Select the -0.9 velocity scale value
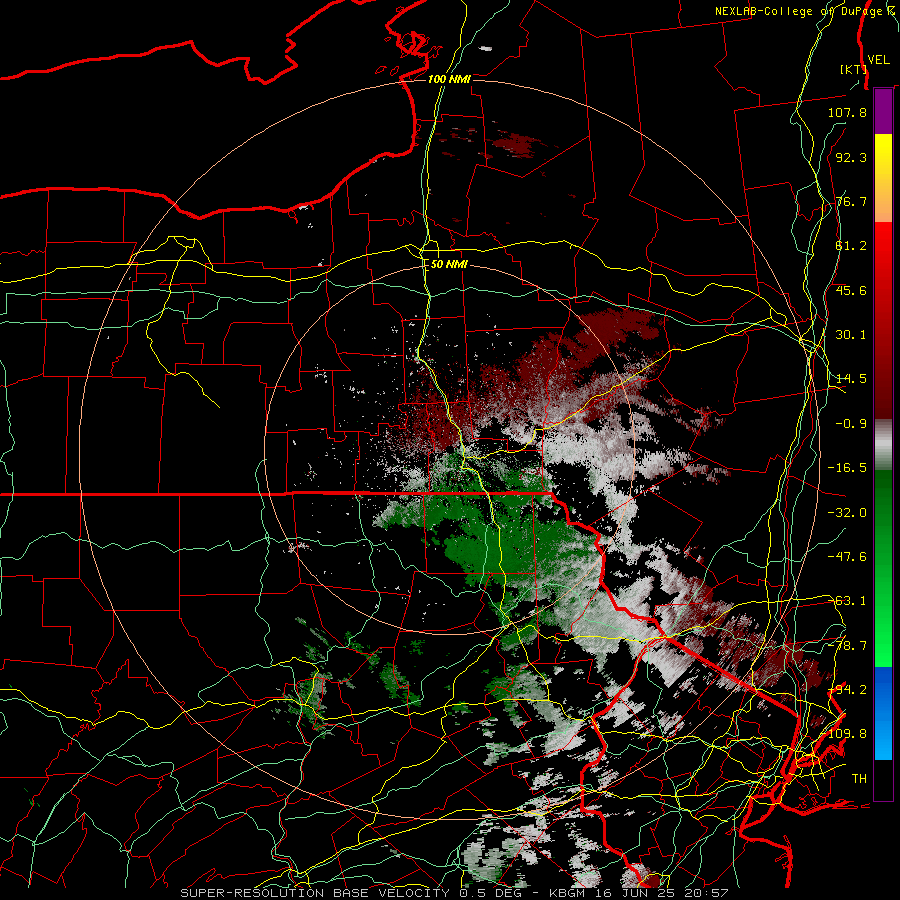The image size is (900, 900). pos(851,424)
